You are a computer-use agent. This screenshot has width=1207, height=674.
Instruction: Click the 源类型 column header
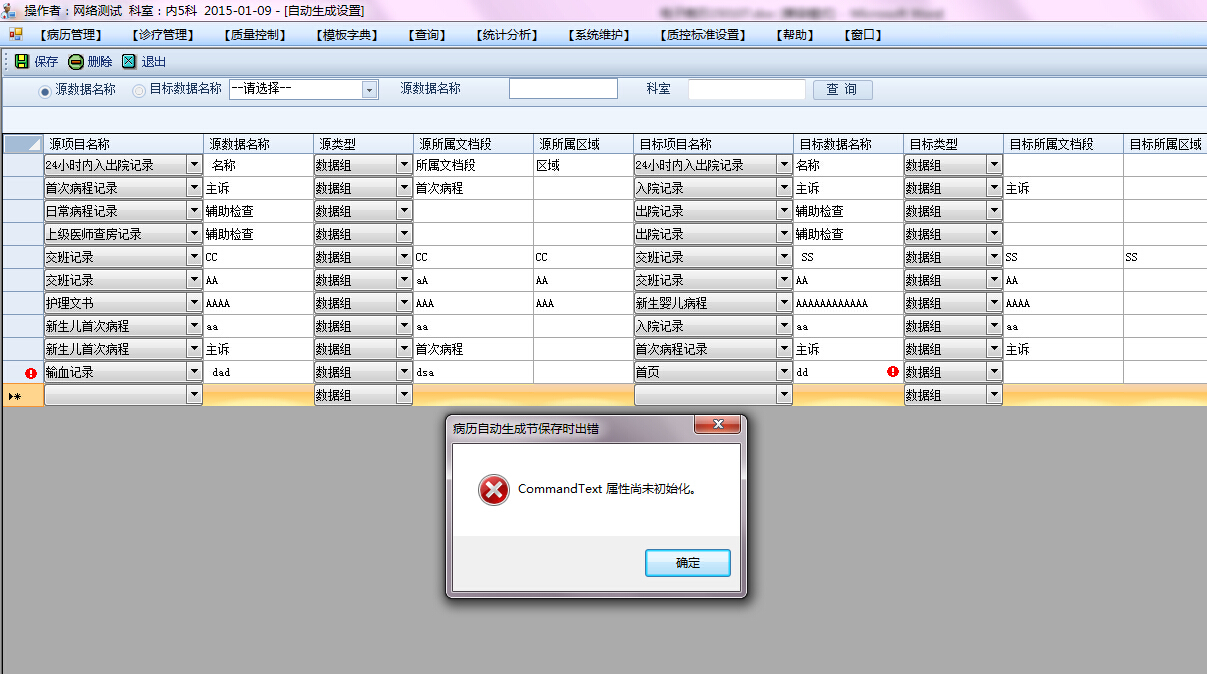coord(364,144)
